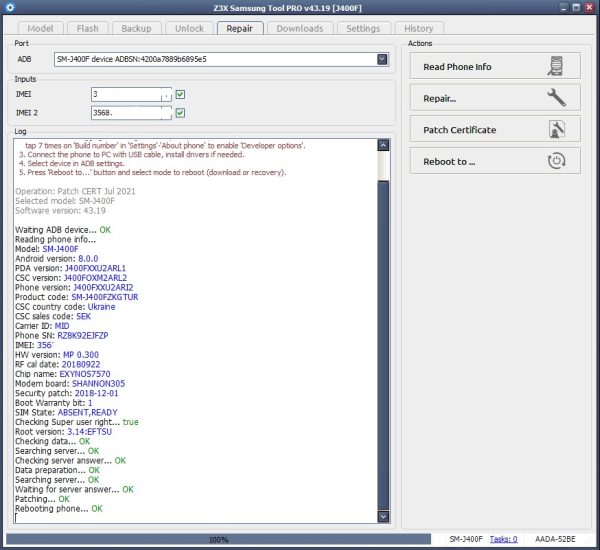
Task: Toggle the IMEI checkbox
Action: point(180,94)
